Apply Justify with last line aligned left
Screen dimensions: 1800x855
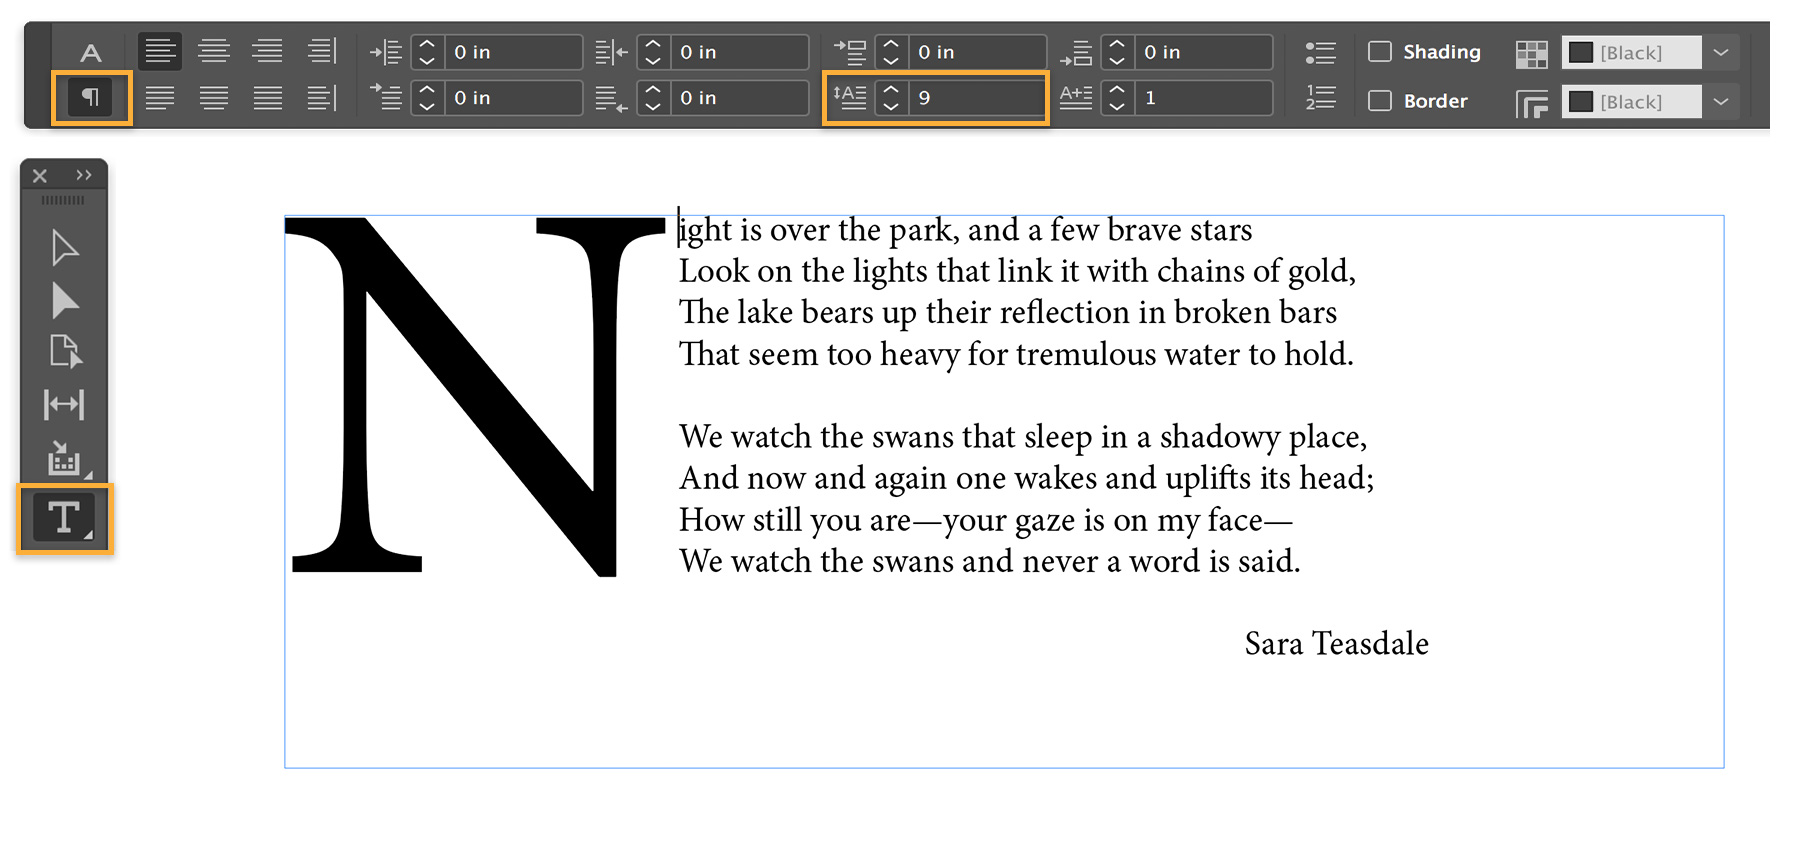tap(160, 98)
